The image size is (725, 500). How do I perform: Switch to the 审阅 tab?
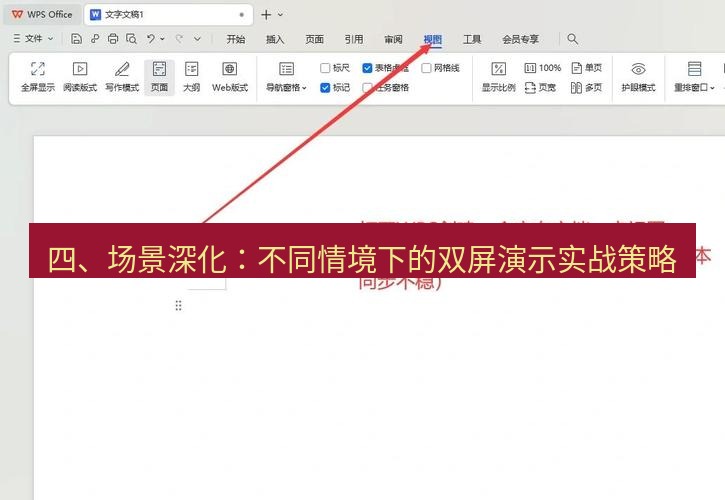pyautogui.click(x=393, y=39)
